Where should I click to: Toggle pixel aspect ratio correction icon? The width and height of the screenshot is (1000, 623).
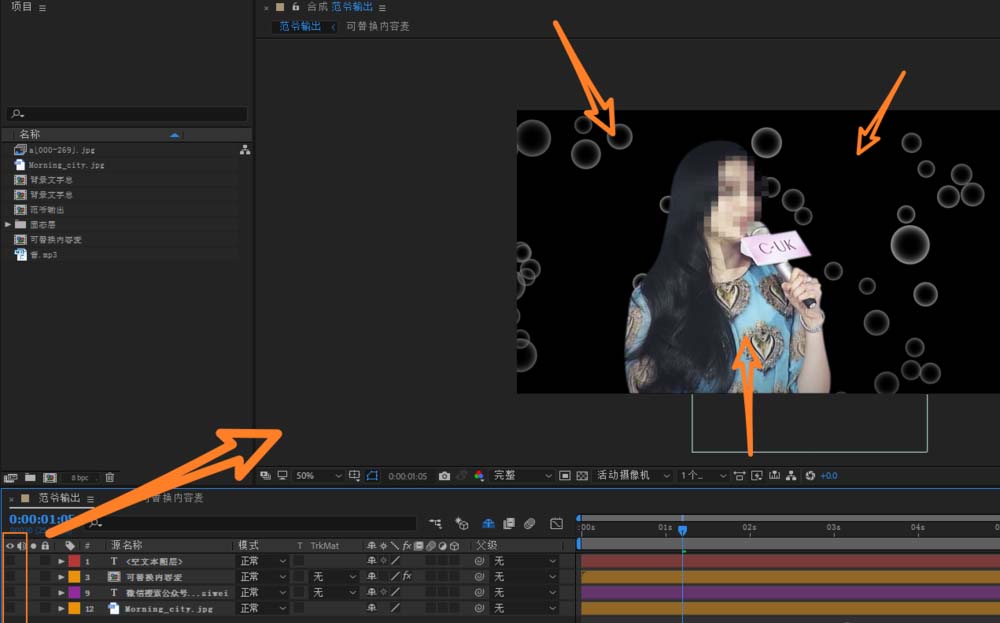pos(739,476)
